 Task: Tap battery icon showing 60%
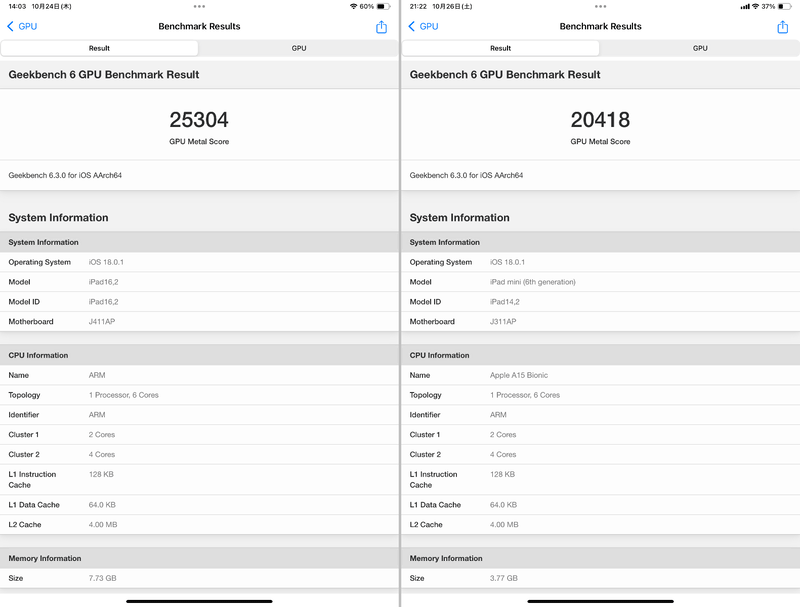point(383,7)
